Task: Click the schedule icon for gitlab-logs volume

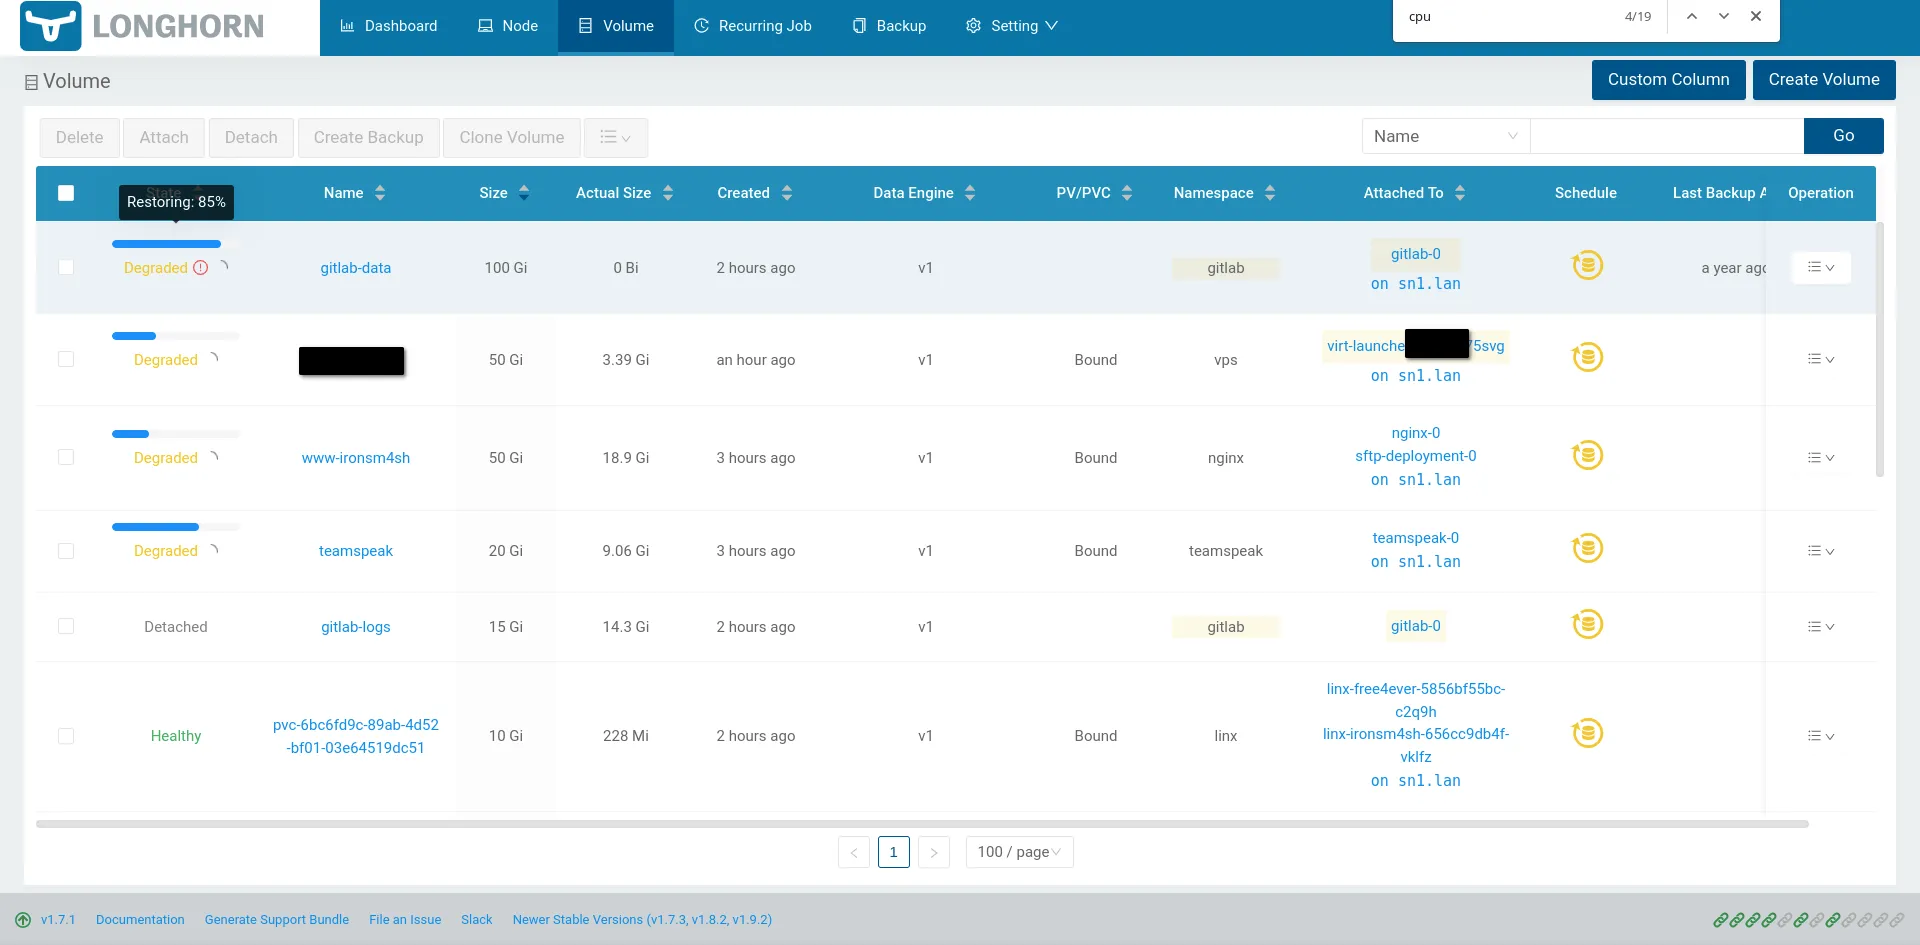Action: pos(1587,624)
